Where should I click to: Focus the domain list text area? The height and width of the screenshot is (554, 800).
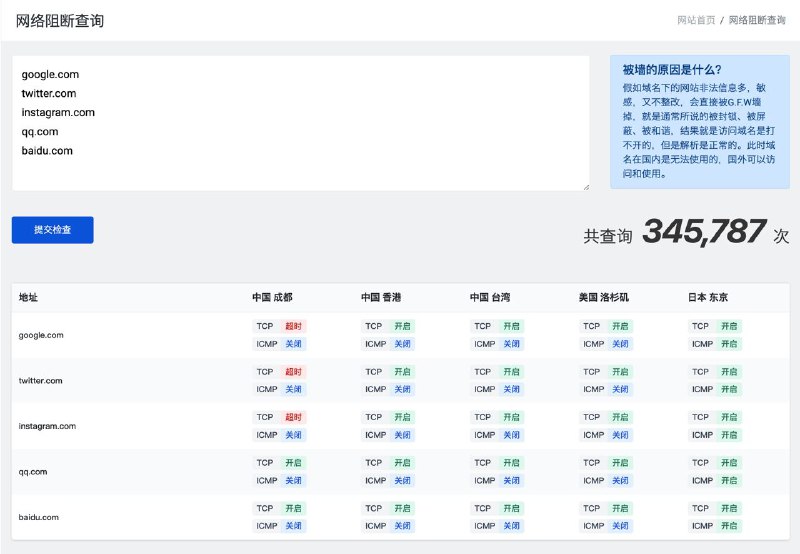coord(301,123)
